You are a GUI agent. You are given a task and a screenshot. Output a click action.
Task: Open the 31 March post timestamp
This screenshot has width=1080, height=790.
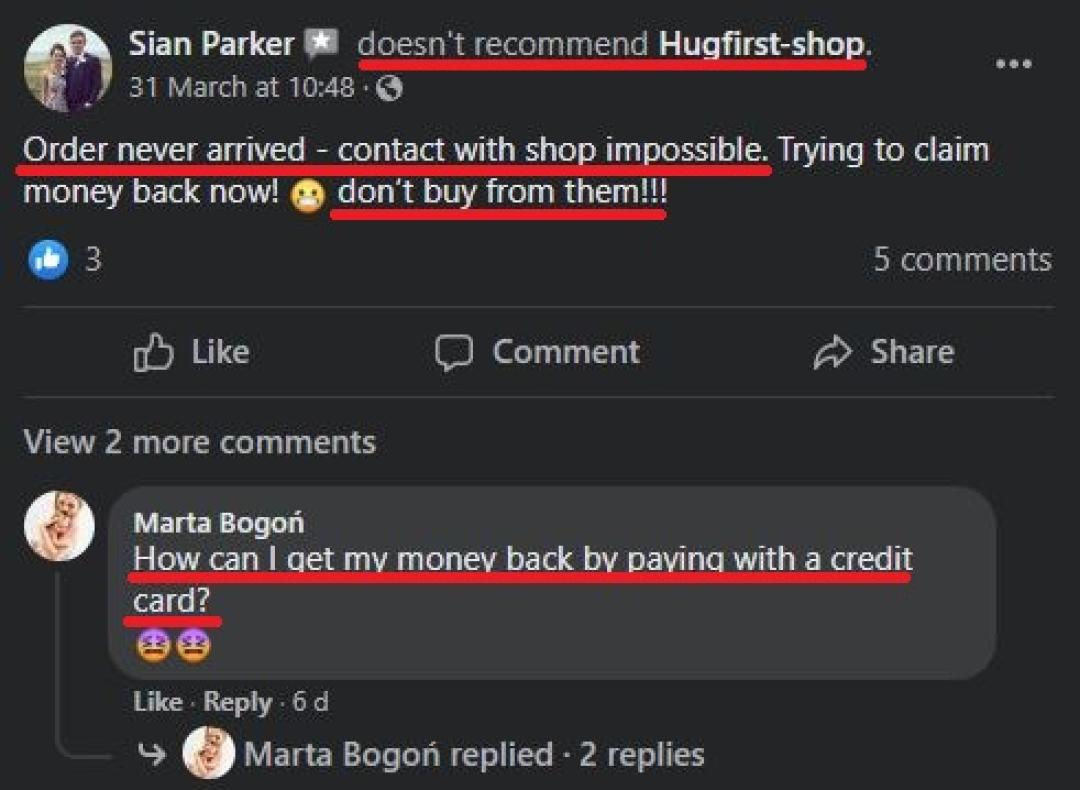(242, 87)
